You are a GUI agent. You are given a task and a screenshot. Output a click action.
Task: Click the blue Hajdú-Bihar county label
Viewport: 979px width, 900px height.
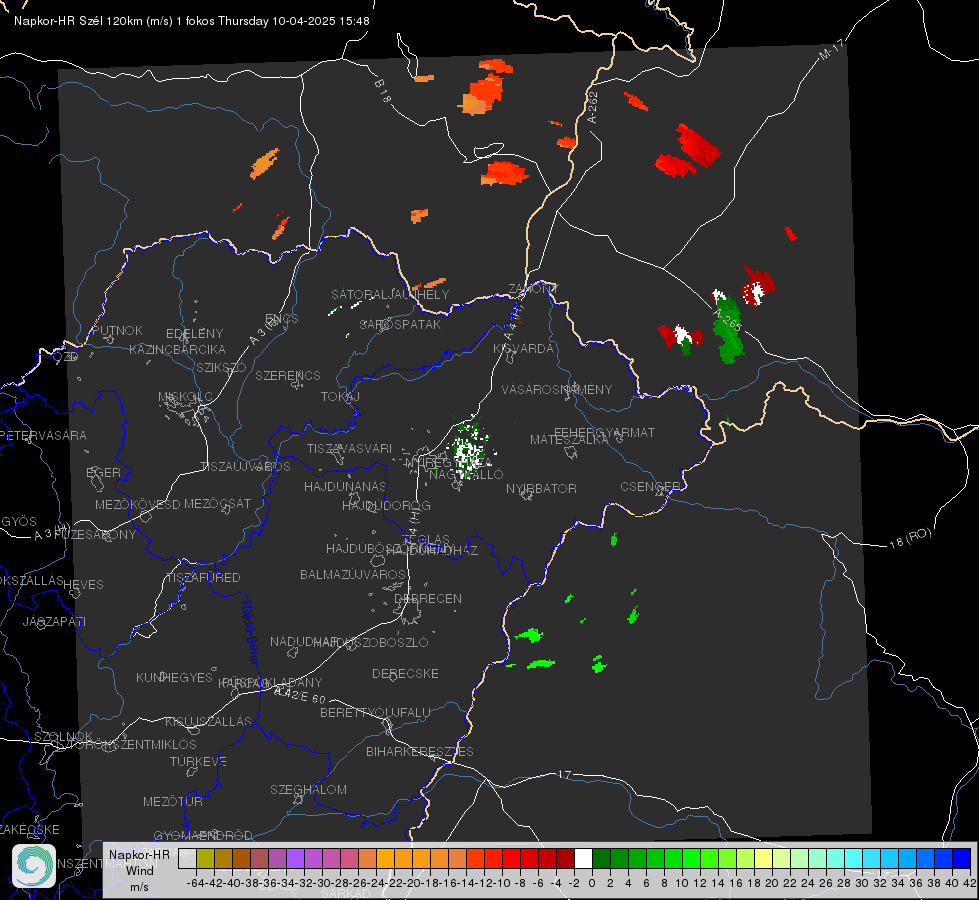pyautogui.click(x=249, y=632)
